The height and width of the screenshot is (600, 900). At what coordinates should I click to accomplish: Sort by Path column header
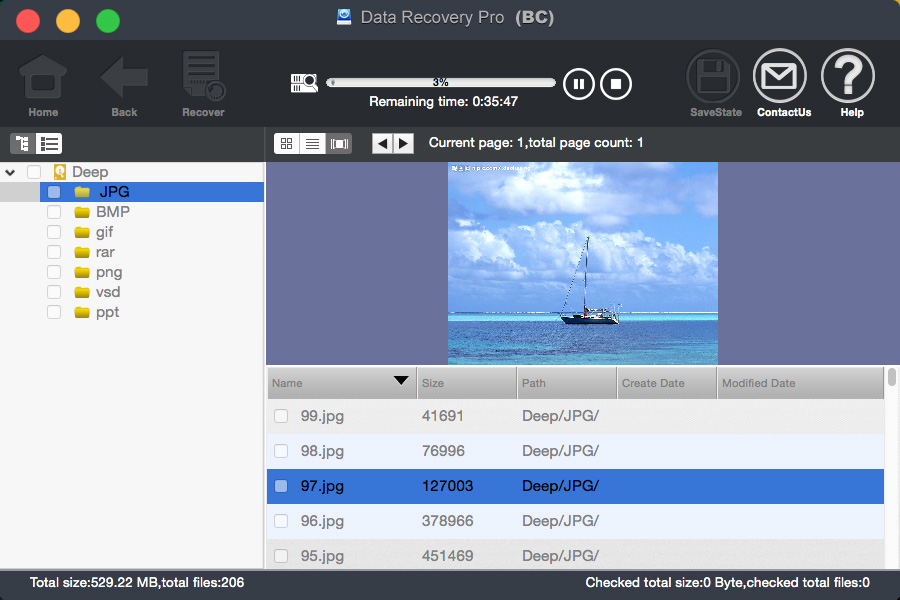[x=567, y=383]
